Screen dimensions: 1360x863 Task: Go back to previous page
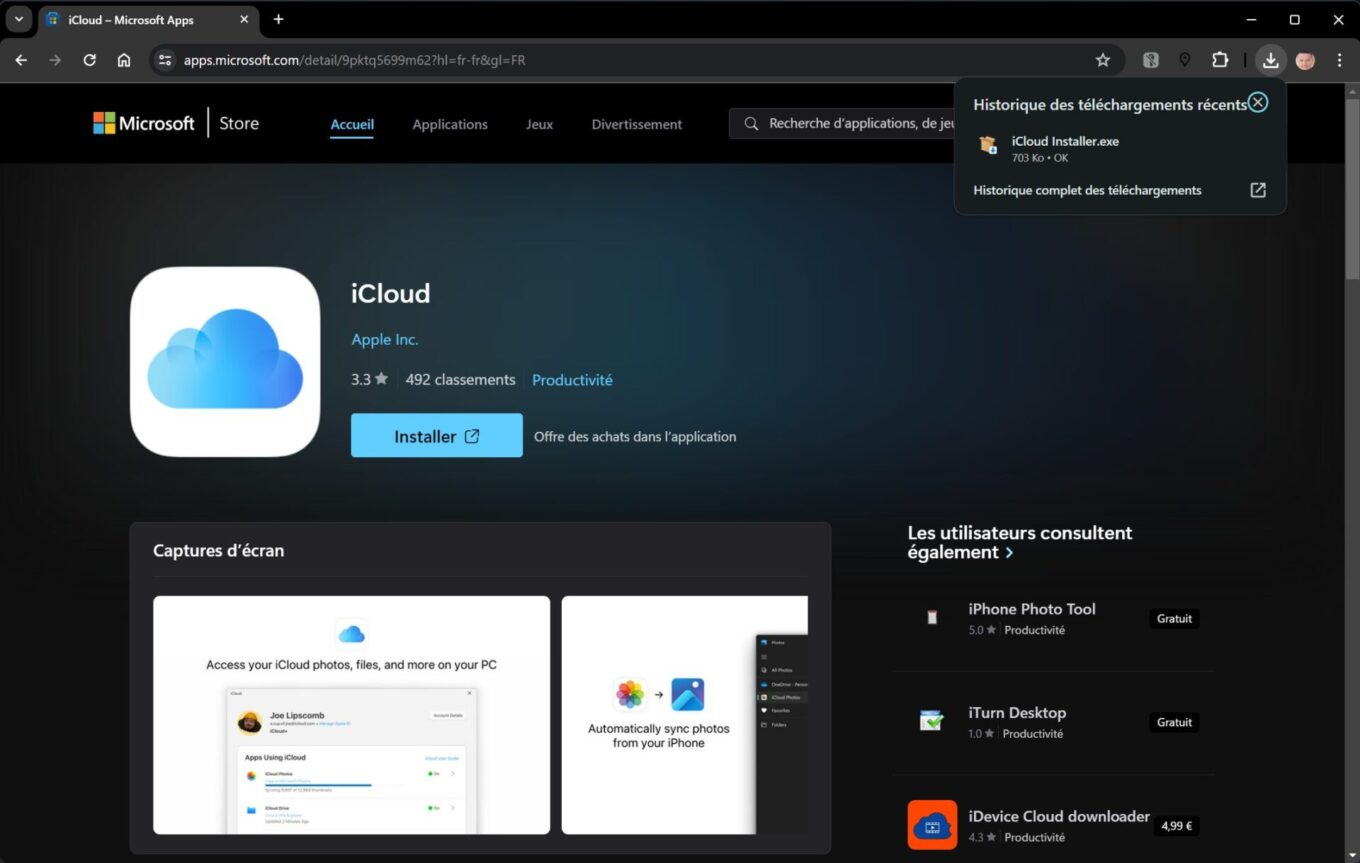[x=21, y=60]
